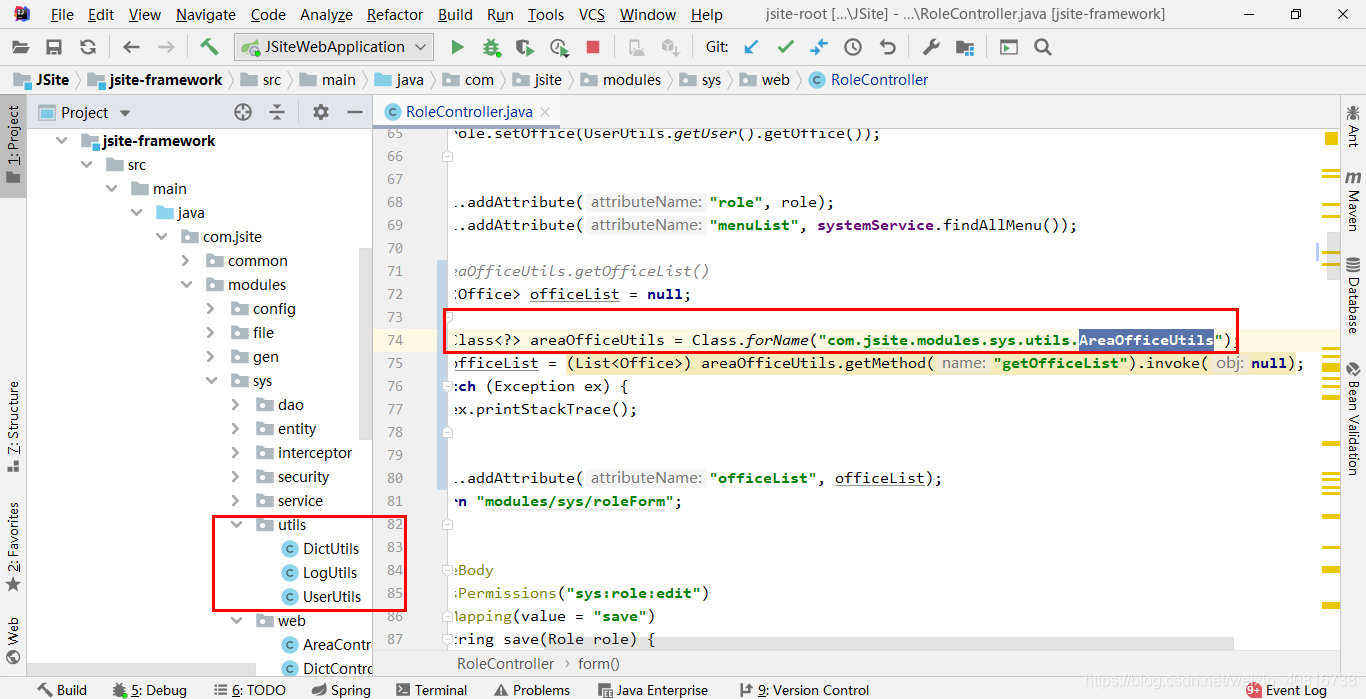Open the Event Log

pos(1286,690)
